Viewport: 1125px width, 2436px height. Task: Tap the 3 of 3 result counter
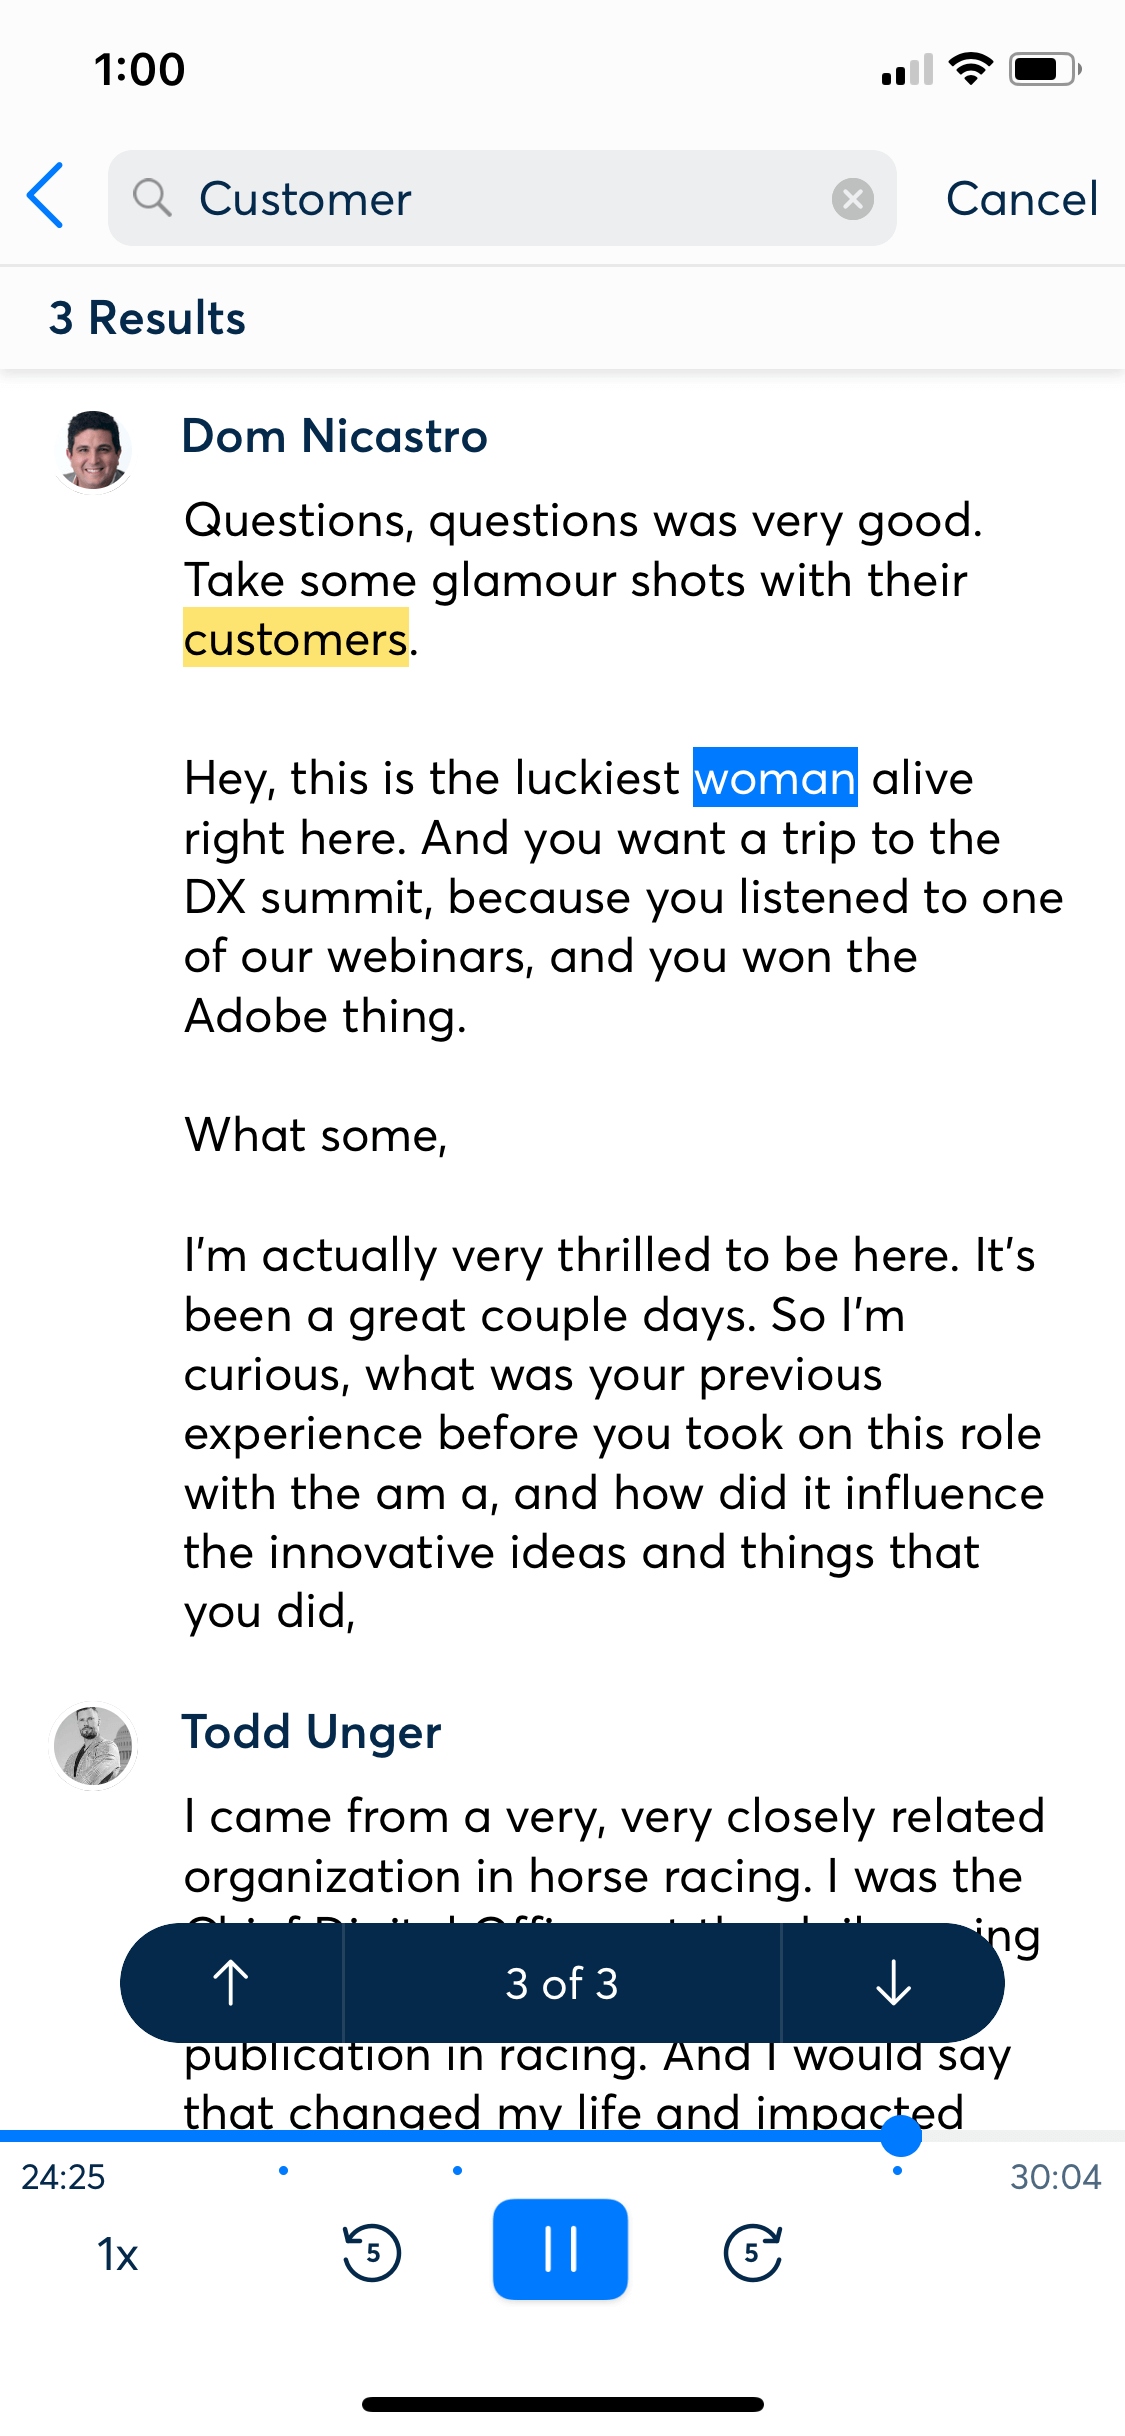point(562,1982)
